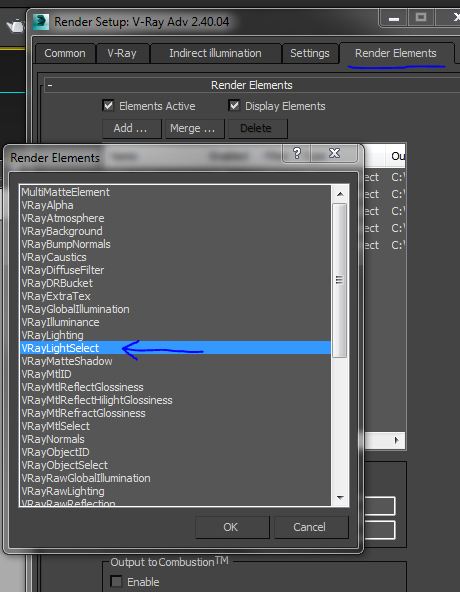This screenshot has height=592, width=460.
Task: Open the V-Ray tab
Action: pos(122,53)
